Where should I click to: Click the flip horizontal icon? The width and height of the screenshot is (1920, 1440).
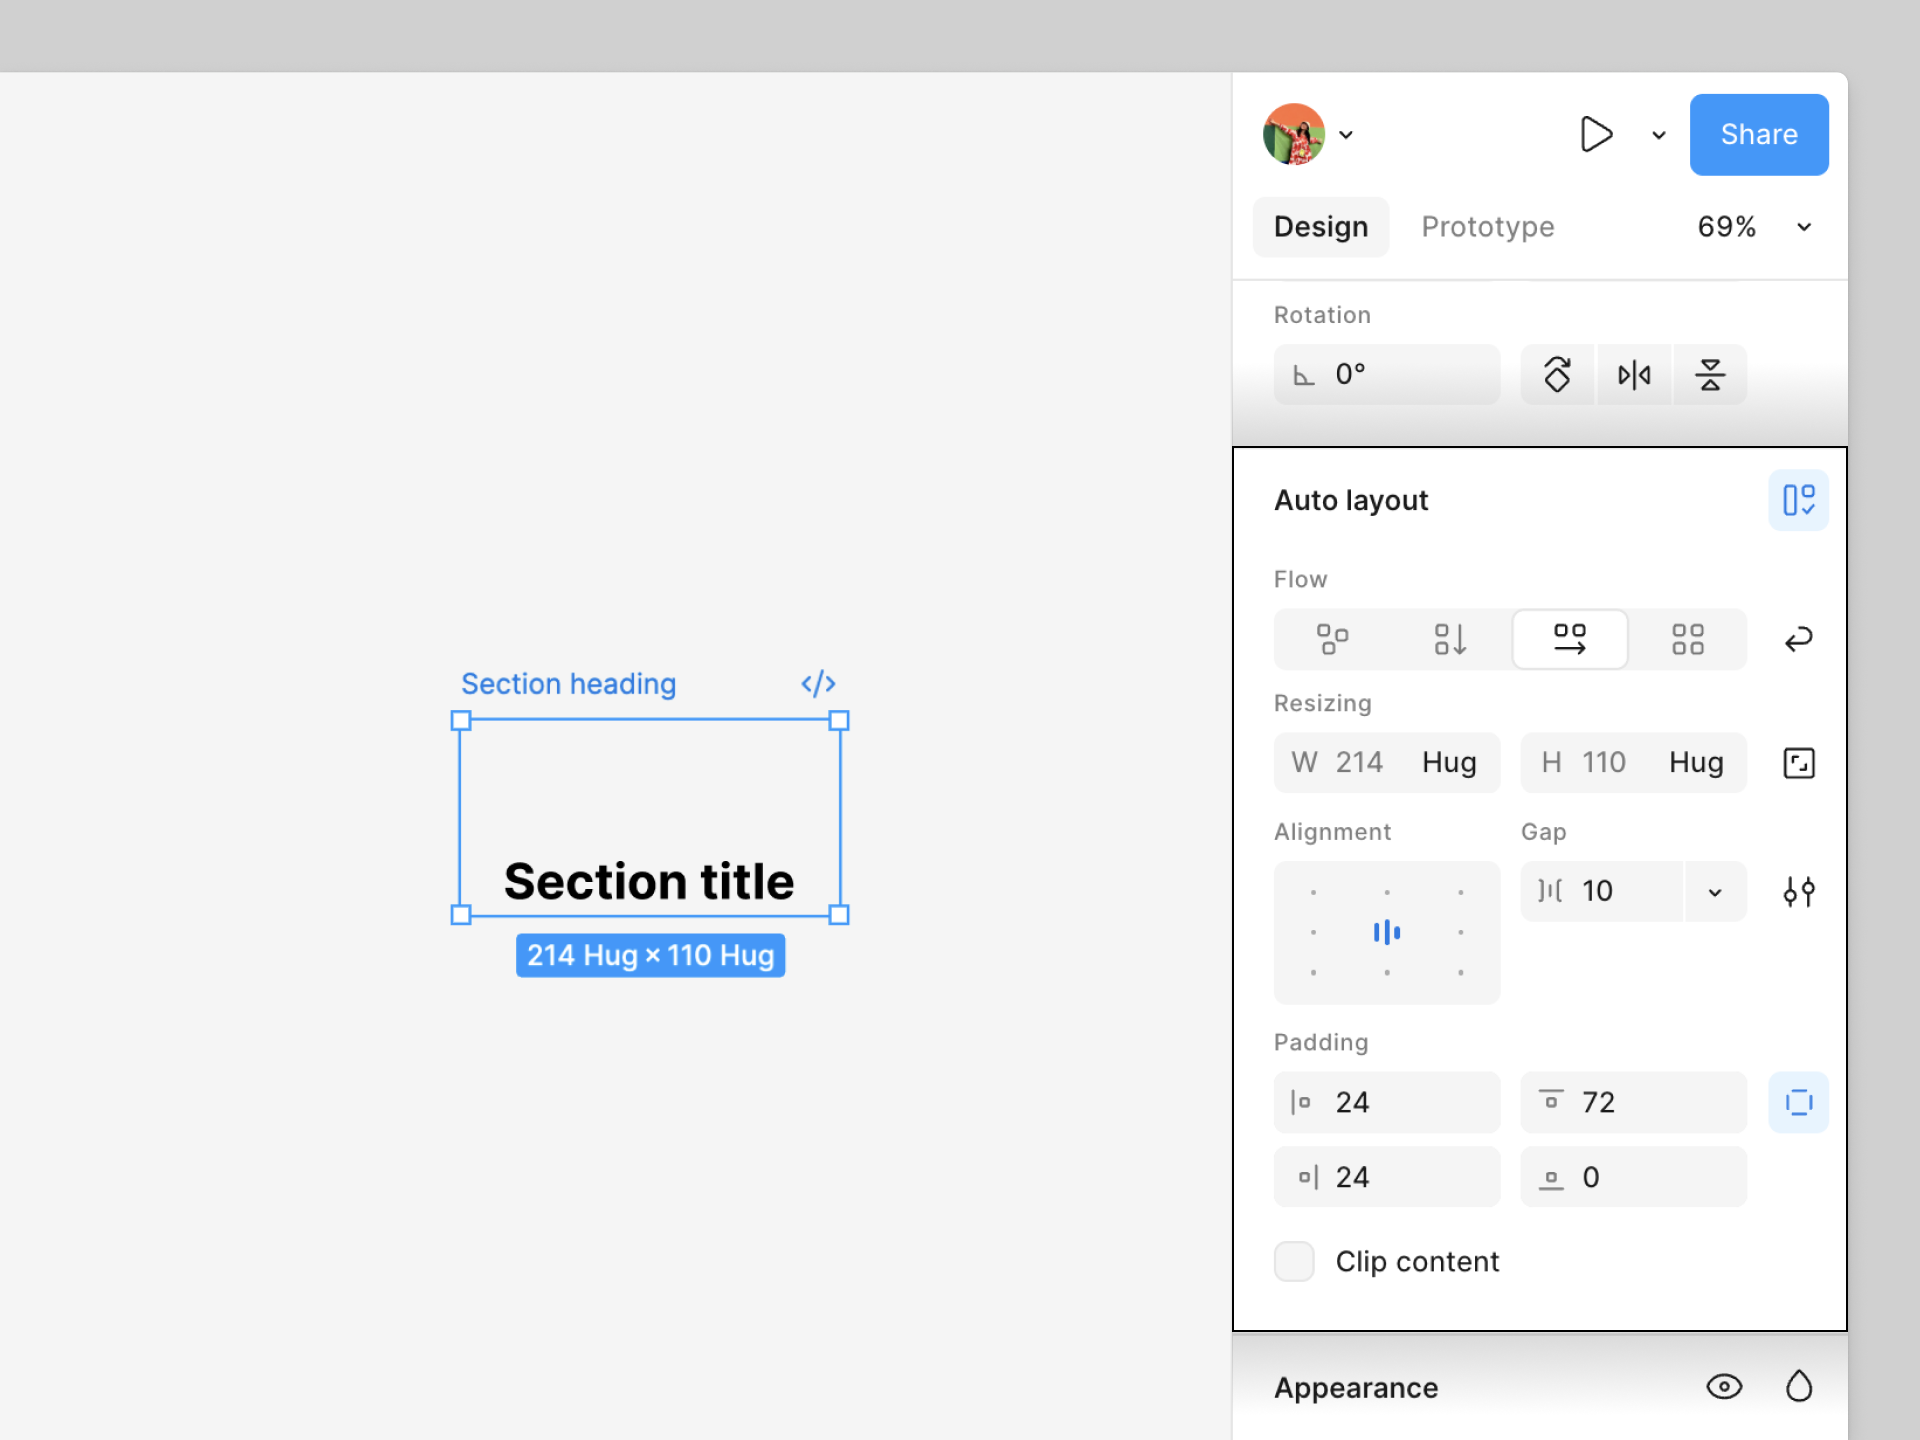click(1634, 375)
